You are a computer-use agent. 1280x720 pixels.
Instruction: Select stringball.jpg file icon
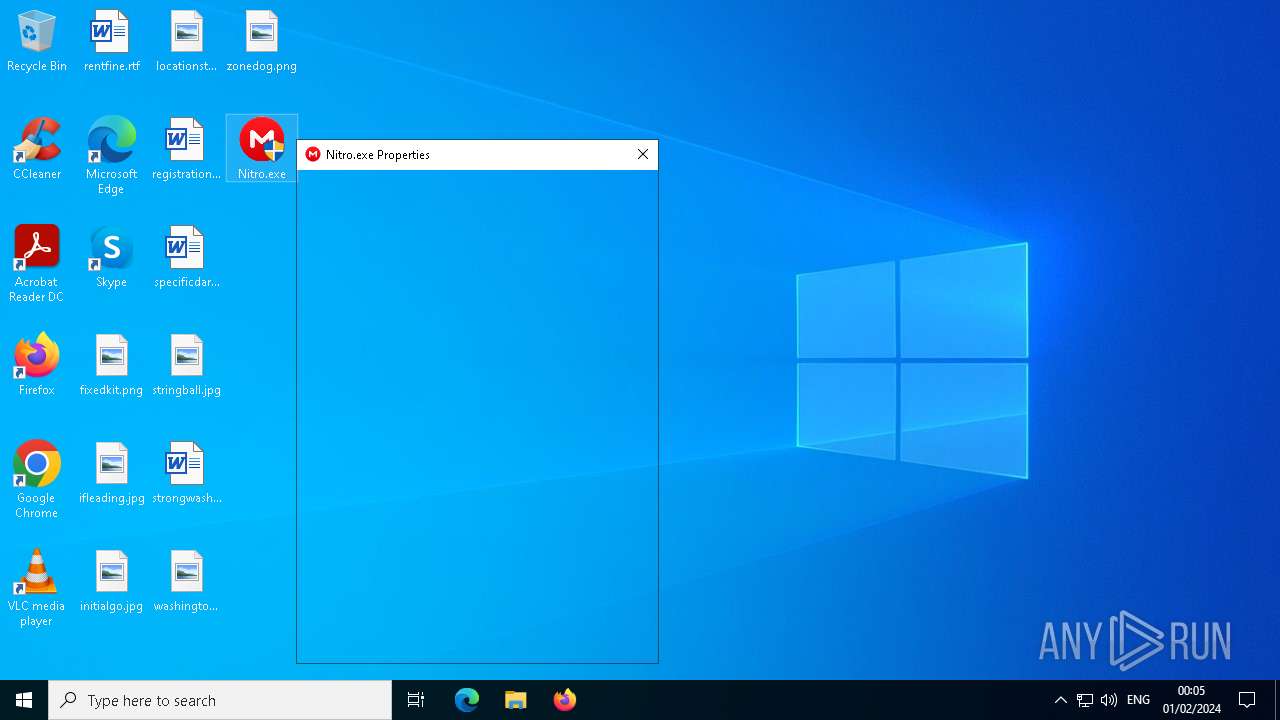tap(187, 365)
